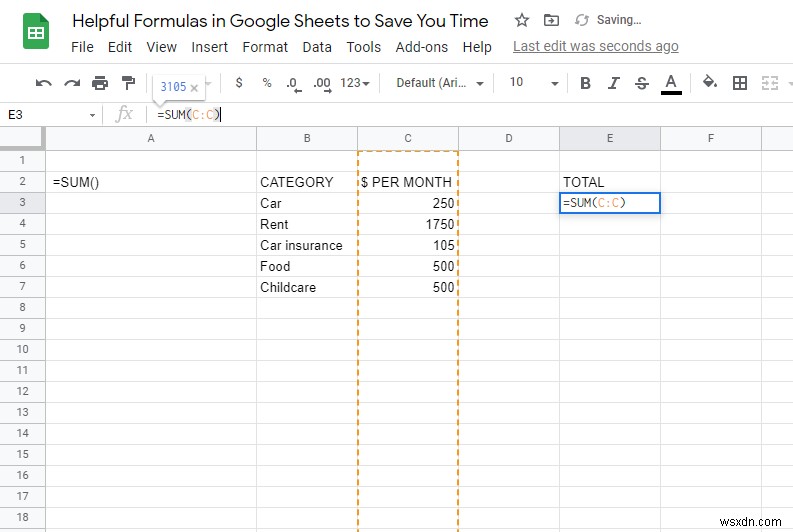This screenshot has width=793, height=532.
Task: Click the Undo arrow icon
Action: point(44,83)
